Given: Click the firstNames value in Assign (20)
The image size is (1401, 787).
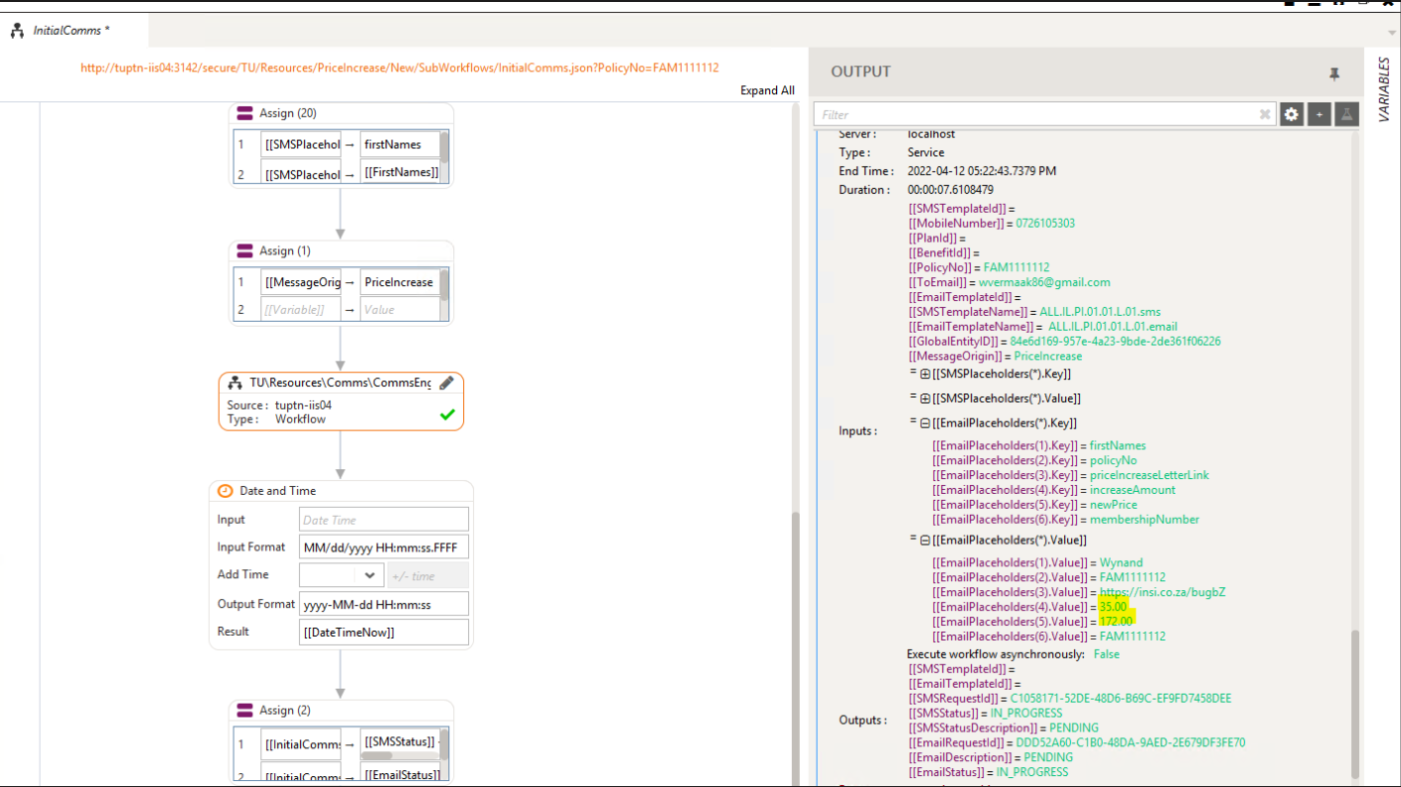Looking at the screenshot, I should (x=399, y=144).
